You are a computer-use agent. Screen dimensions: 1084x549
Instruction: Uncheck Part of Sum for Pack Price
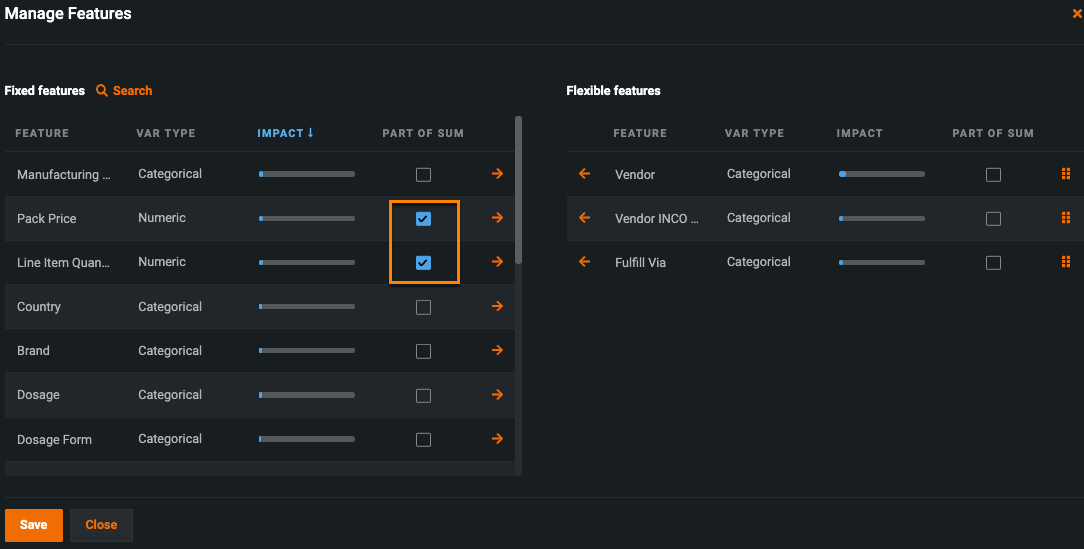point(423,219)
